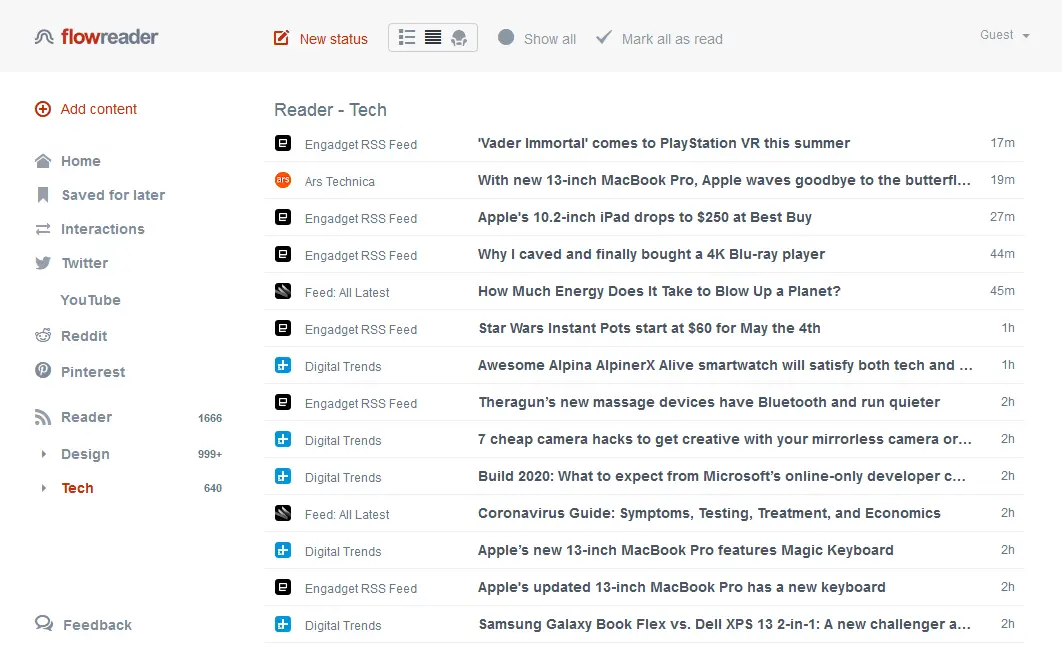
Task: Go to Home in sidebar
Action: (x=80, y=161)
